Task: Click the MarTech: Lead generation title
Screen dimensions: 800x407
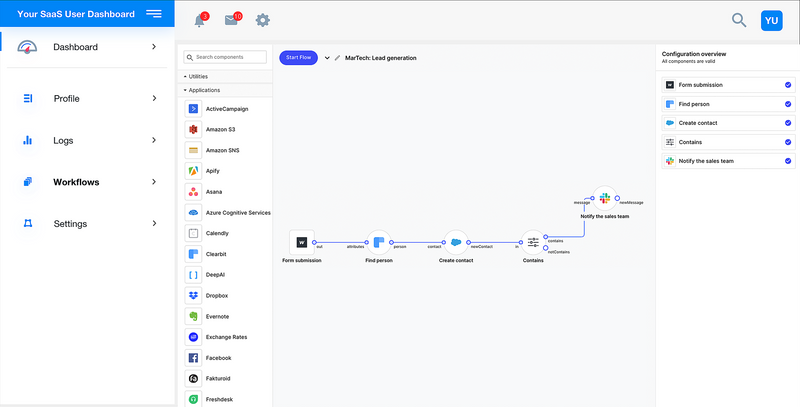Action: [381, 58]
